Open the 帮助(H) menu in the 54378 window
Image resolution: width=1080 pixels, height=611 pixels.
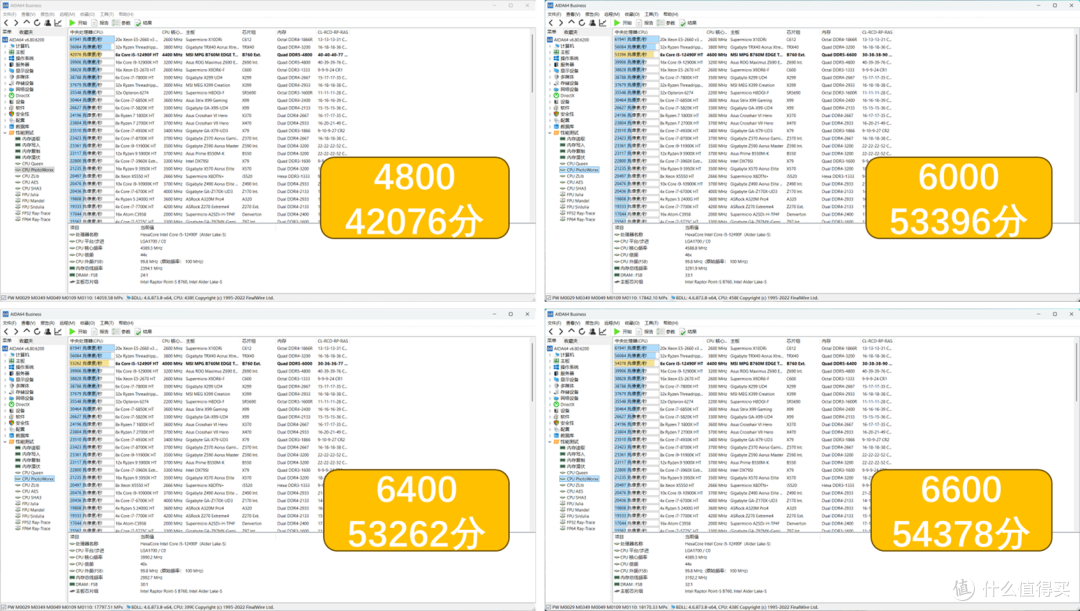[671, 322]
